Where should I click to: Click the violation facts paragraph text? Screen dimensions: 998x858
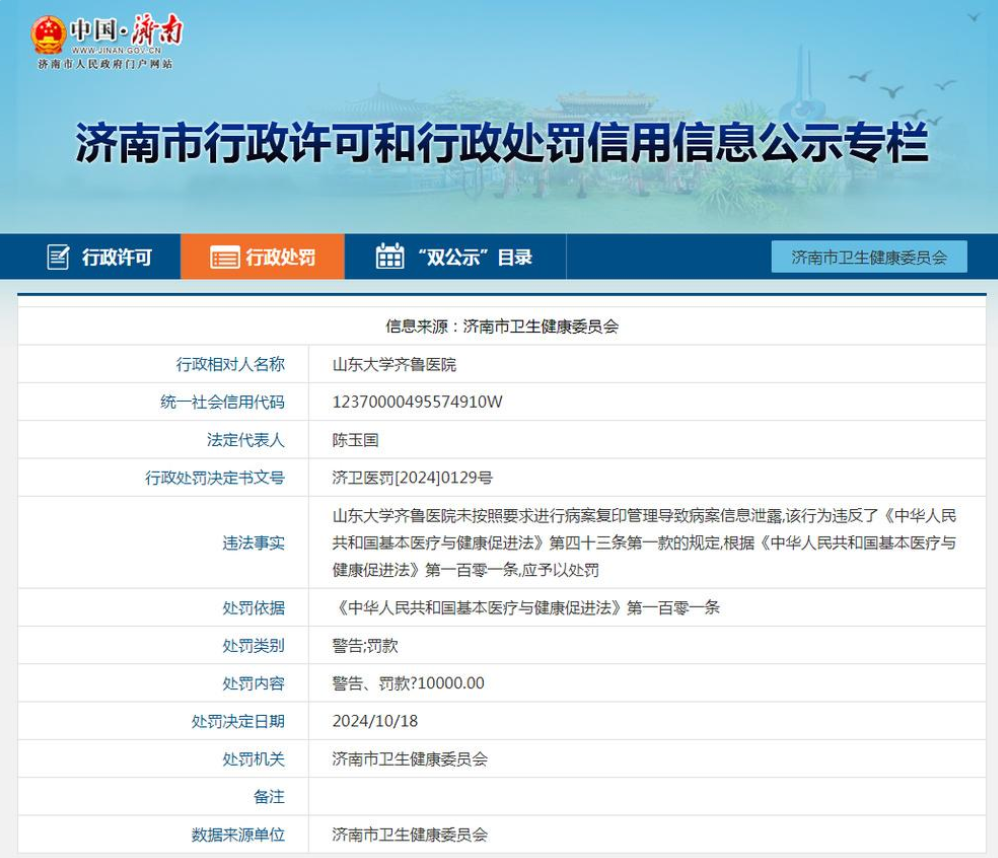(644, 543)
